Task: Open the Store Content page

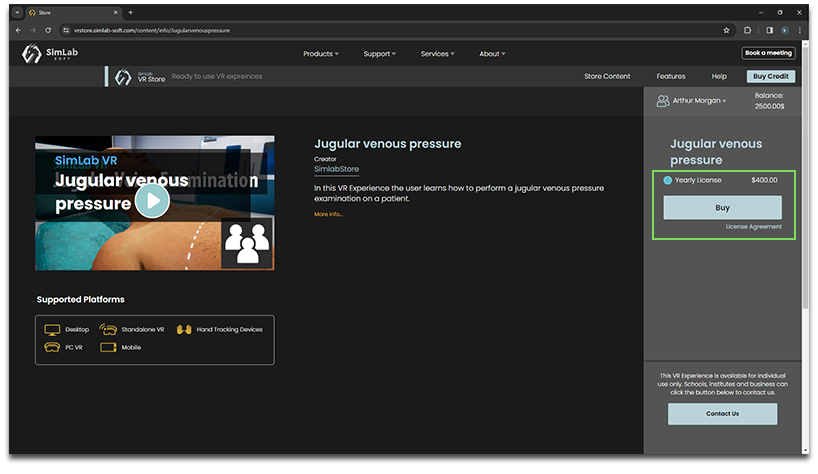Action: pos(607,76)
